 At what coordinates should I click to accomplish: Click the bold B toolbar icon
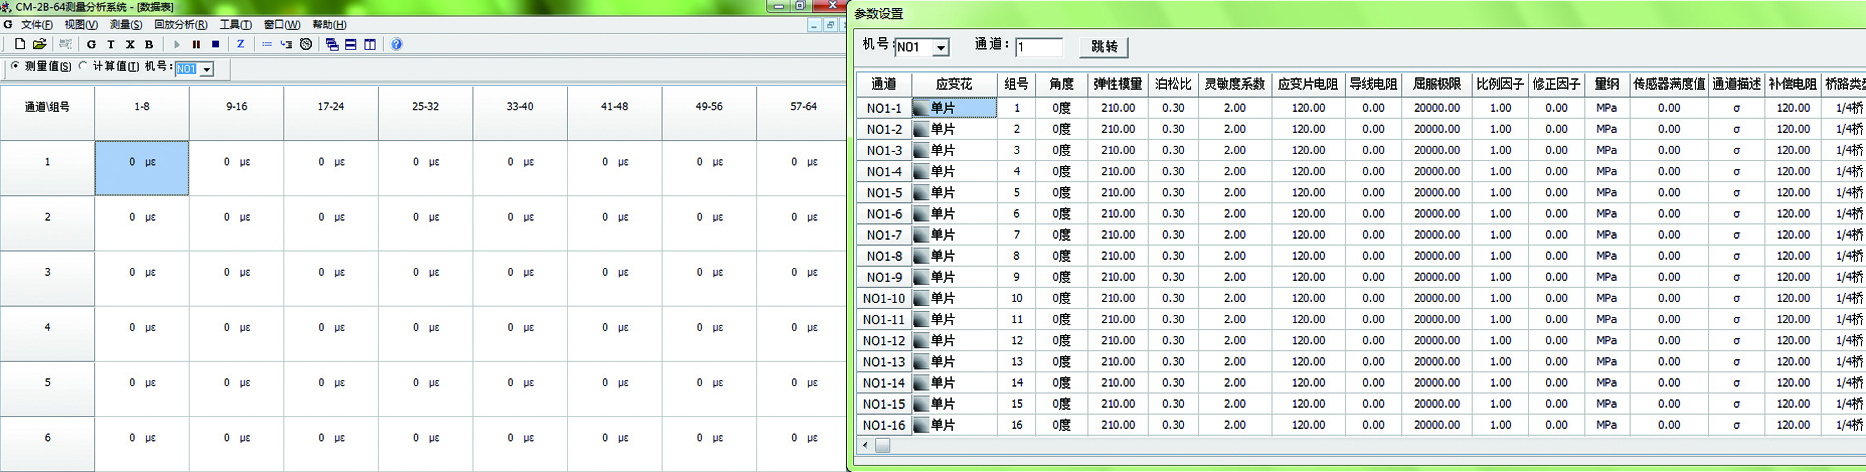pos(149,44)
